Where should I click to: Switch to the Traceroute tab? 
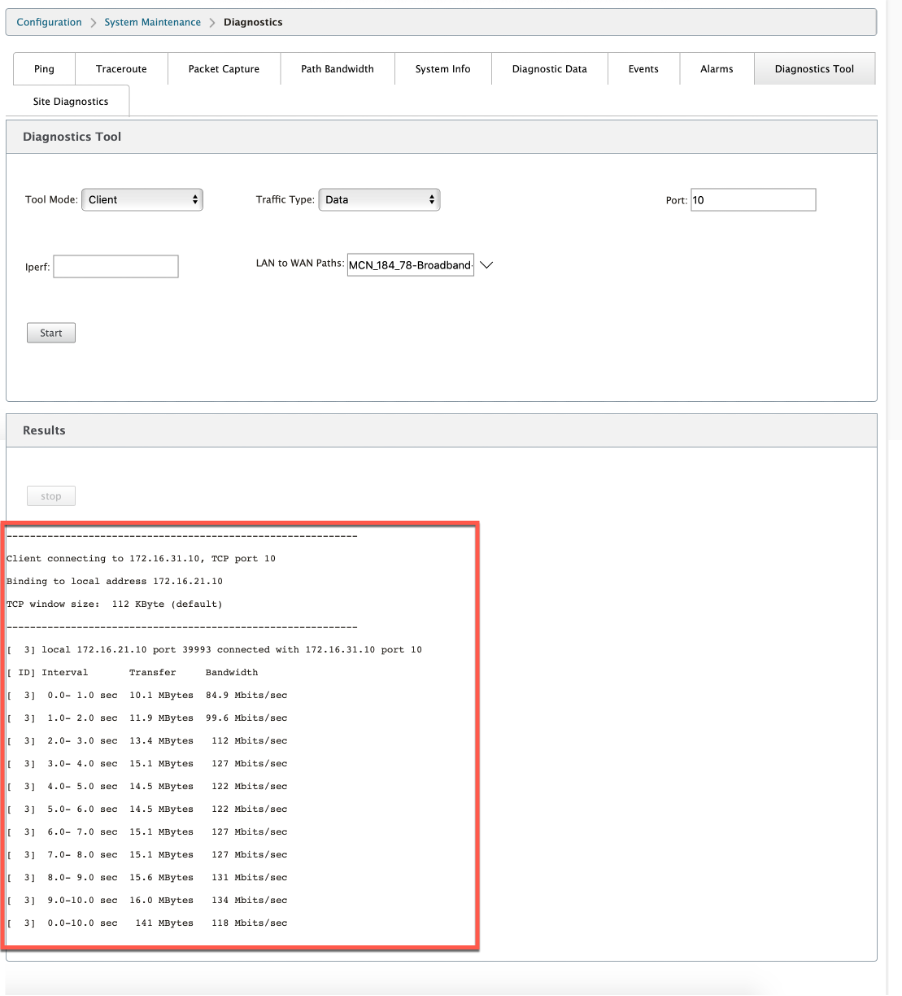[x=121, y=69]
